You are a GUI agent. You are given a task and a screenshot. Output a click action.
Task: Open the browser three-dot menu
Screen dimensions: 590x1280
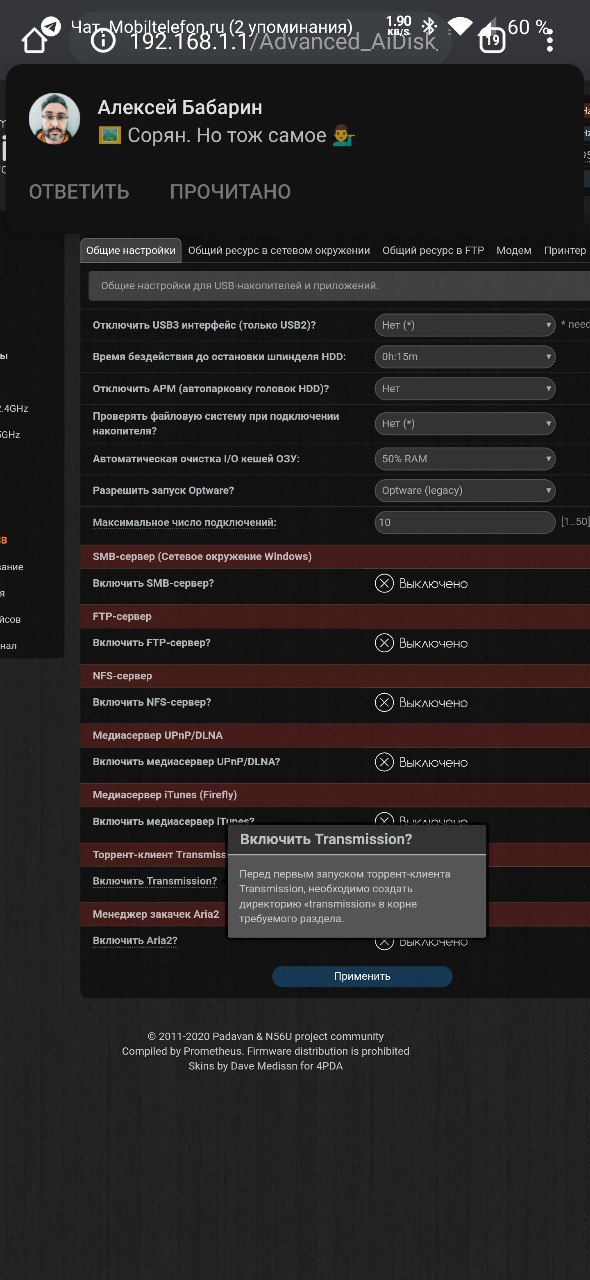click(549, 41)
